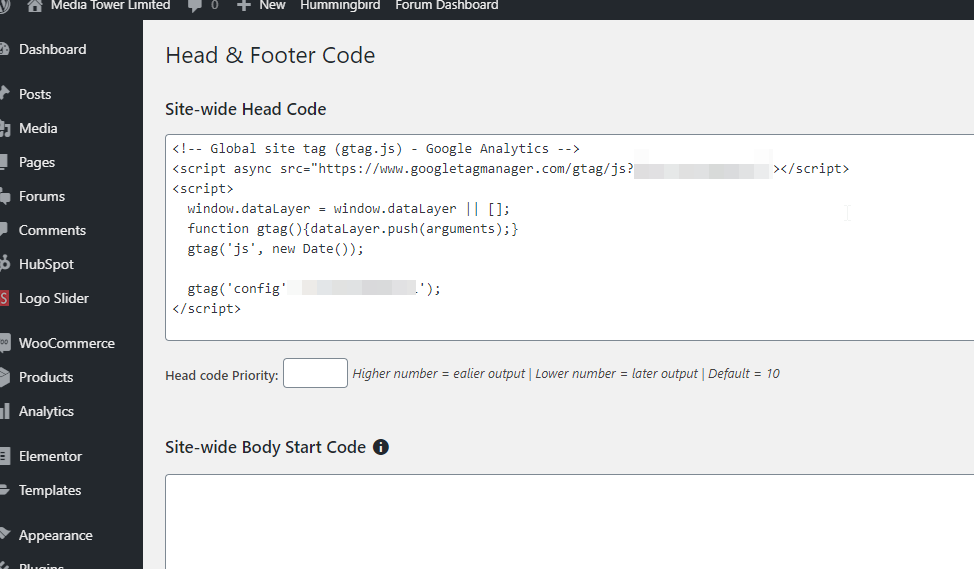Viewport: 974px width, 569px height.
Task: Open Forum Dashboard in the admin bar
Action: pyautogui.click(x=447, y=6)
